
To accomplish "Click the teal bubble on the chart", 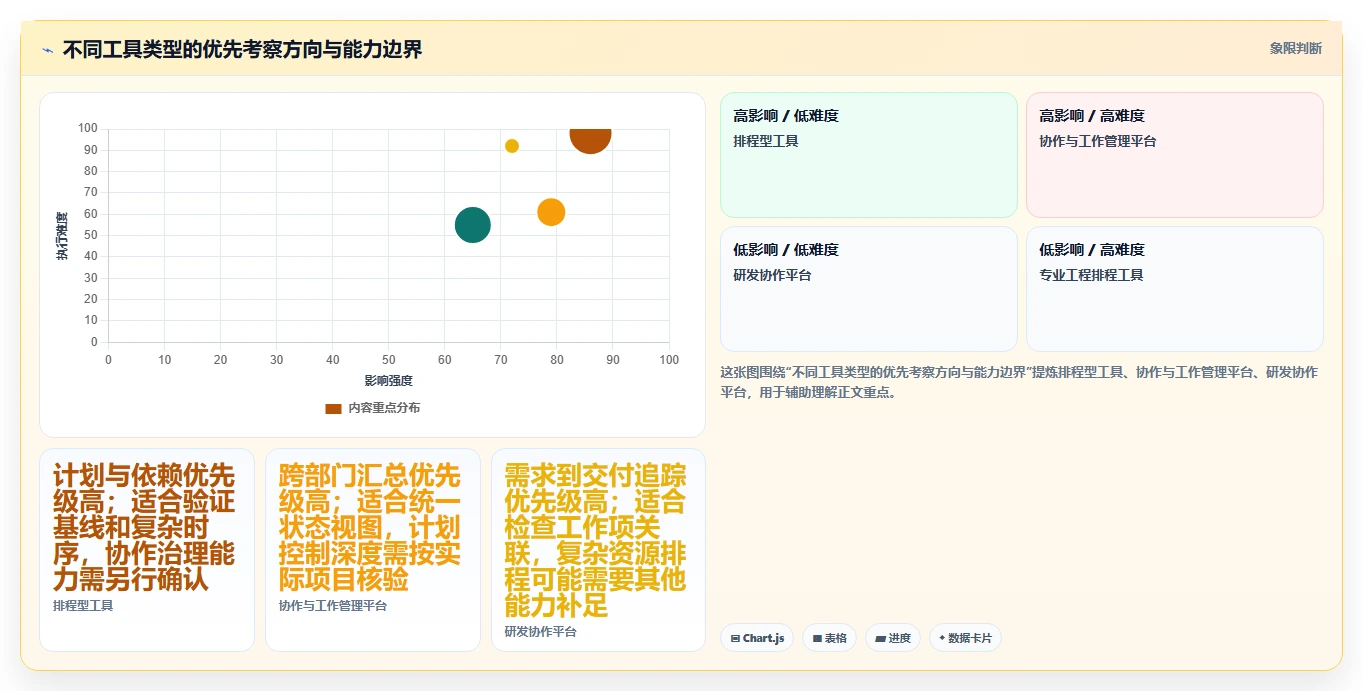I will pos(473,225).
